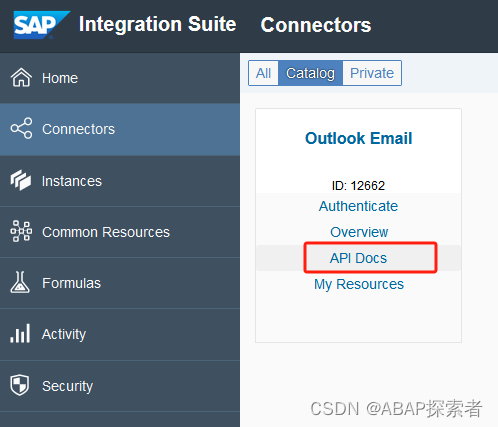Click the Security shield icon

[x=20, y=385]
